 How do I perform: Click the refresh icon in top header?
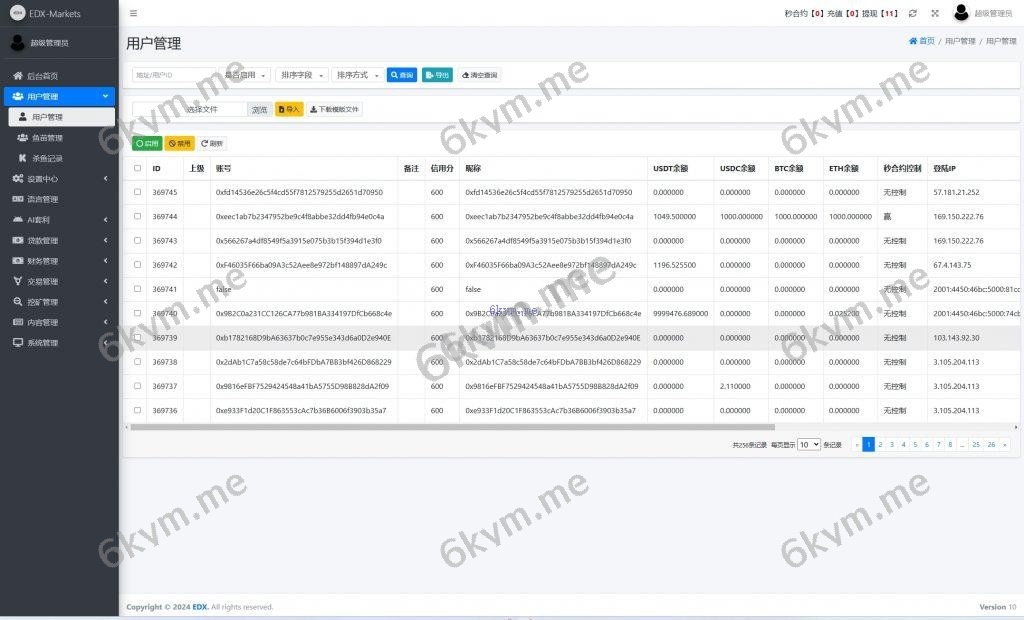(x=912, y=13)
